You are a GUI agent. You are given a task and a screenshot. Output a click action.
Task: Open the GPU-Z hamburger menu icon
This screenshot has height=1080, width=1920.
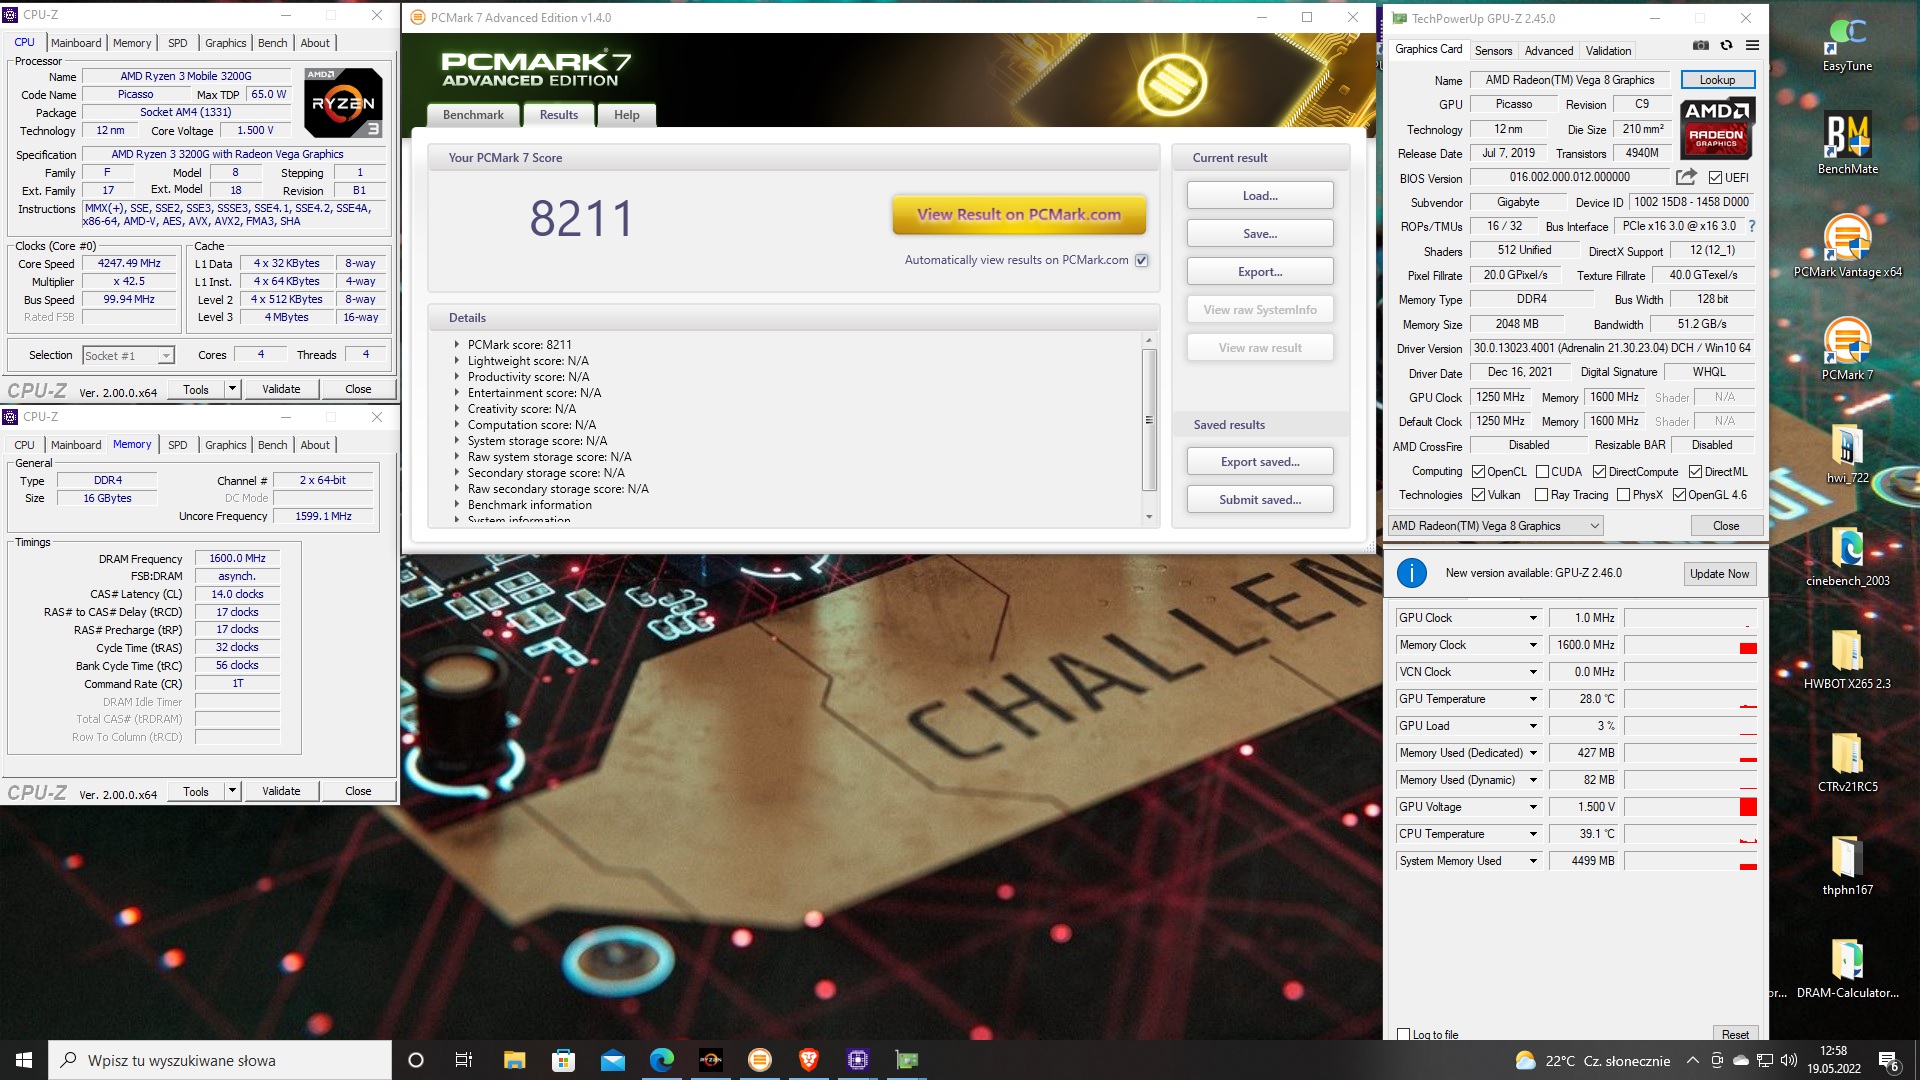click(x=1752, y=46)
